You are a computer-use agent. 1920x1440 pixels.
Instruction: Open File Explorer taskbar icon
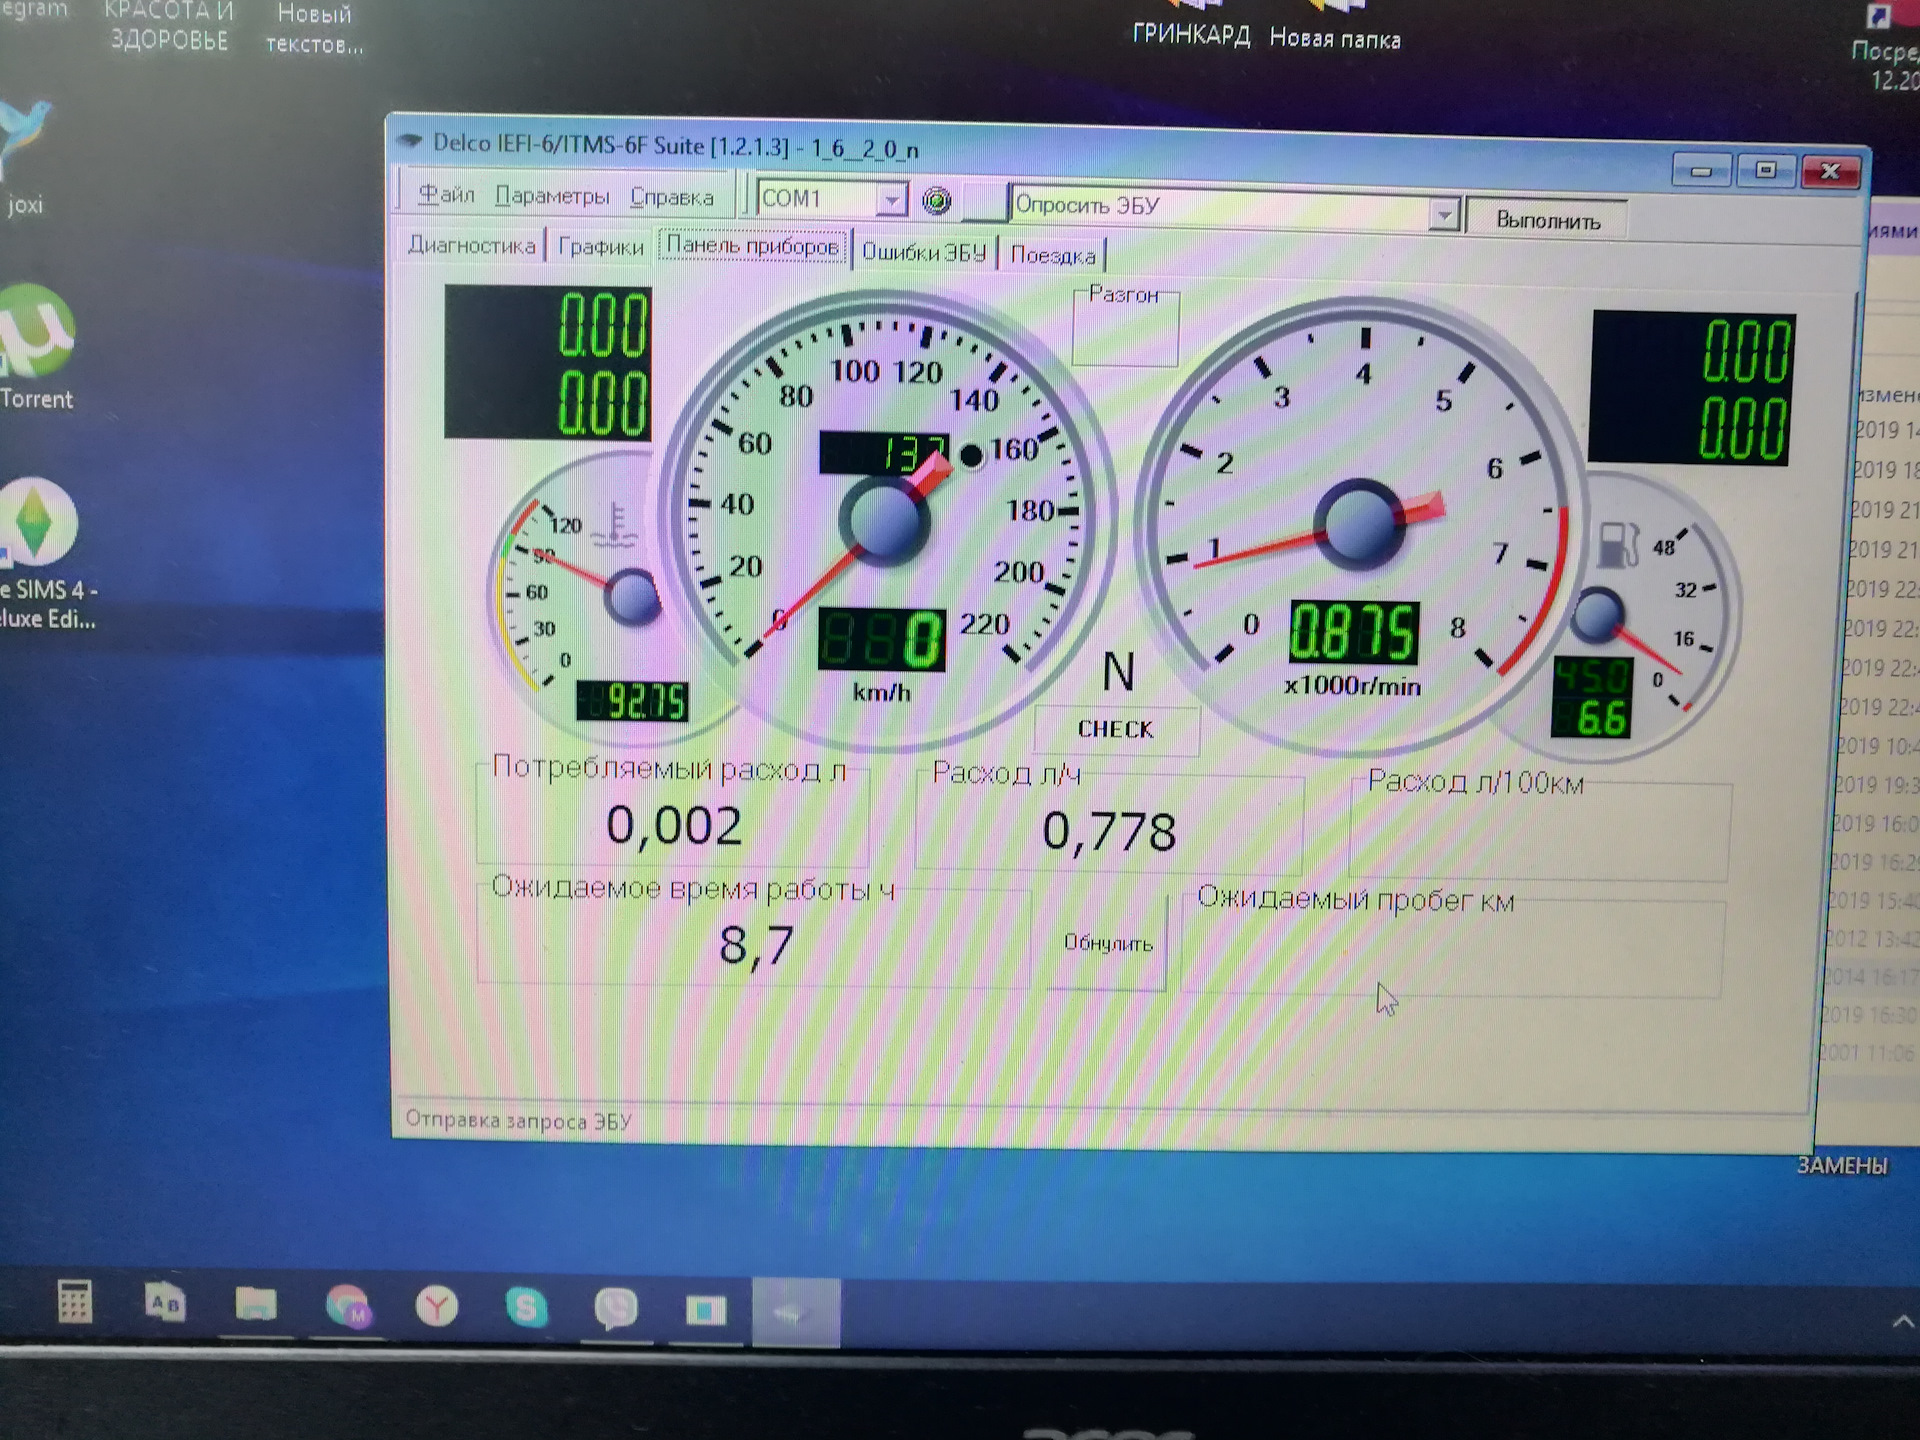point(256,1304)
